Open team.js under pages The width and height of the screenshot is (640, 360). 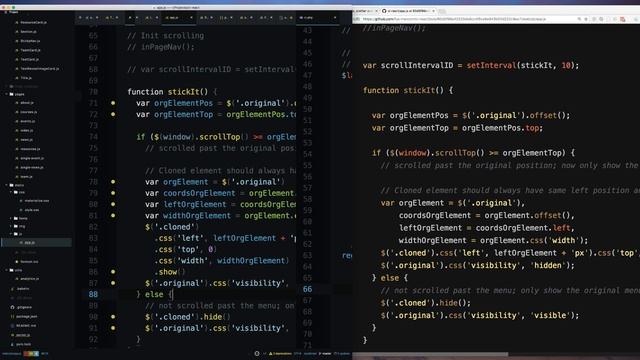click(x=27, y=176)
